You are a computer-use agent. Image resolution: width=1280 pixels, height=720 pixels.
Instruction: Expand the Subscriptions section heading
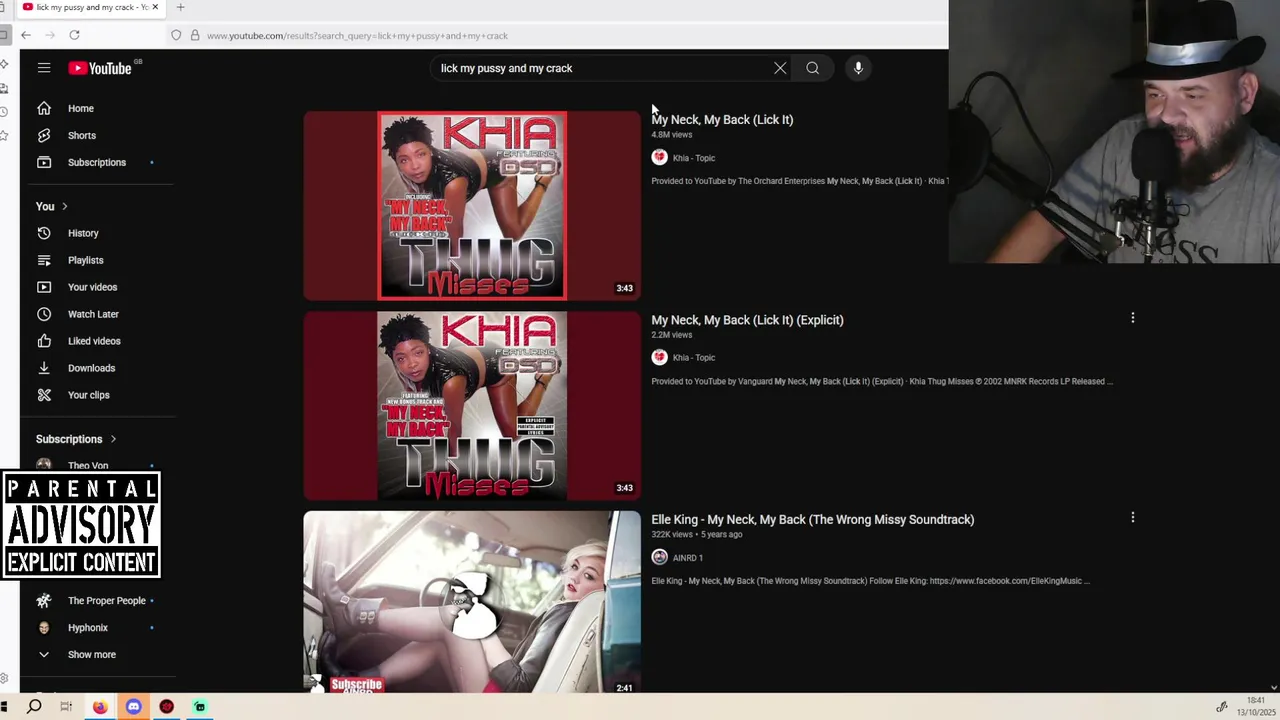click(x=76, y=439)
